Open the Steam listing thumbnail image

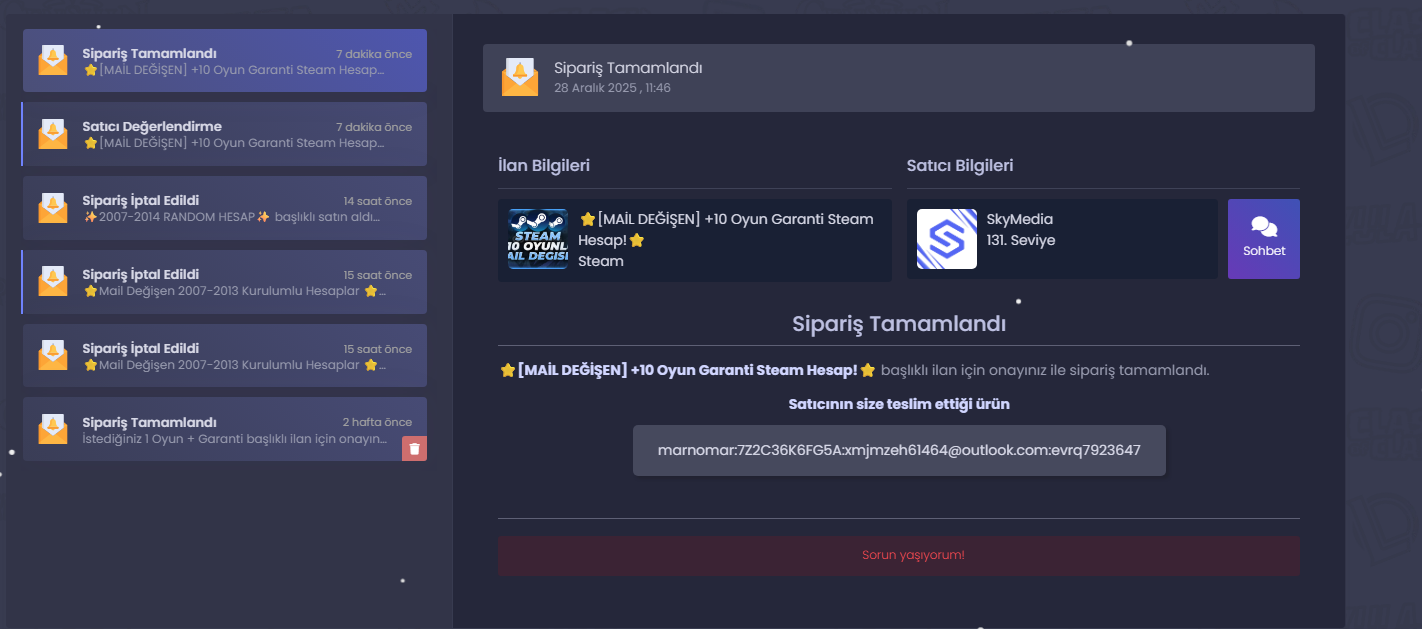click(538, 239)
